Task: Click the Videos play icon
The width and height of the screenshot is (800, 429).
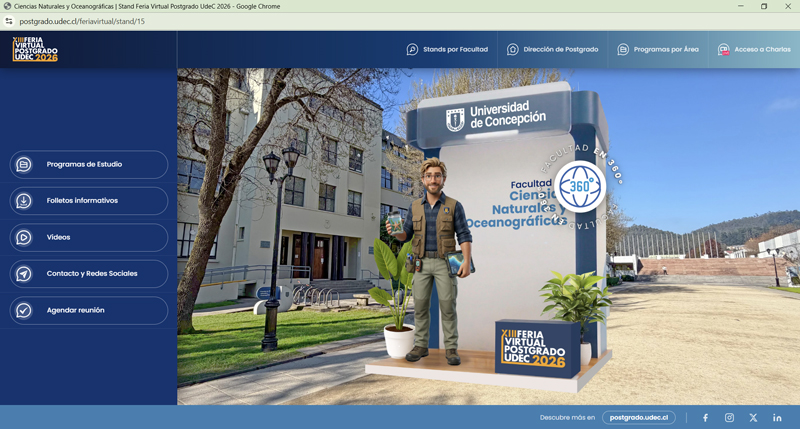Action: click(23, 237)
